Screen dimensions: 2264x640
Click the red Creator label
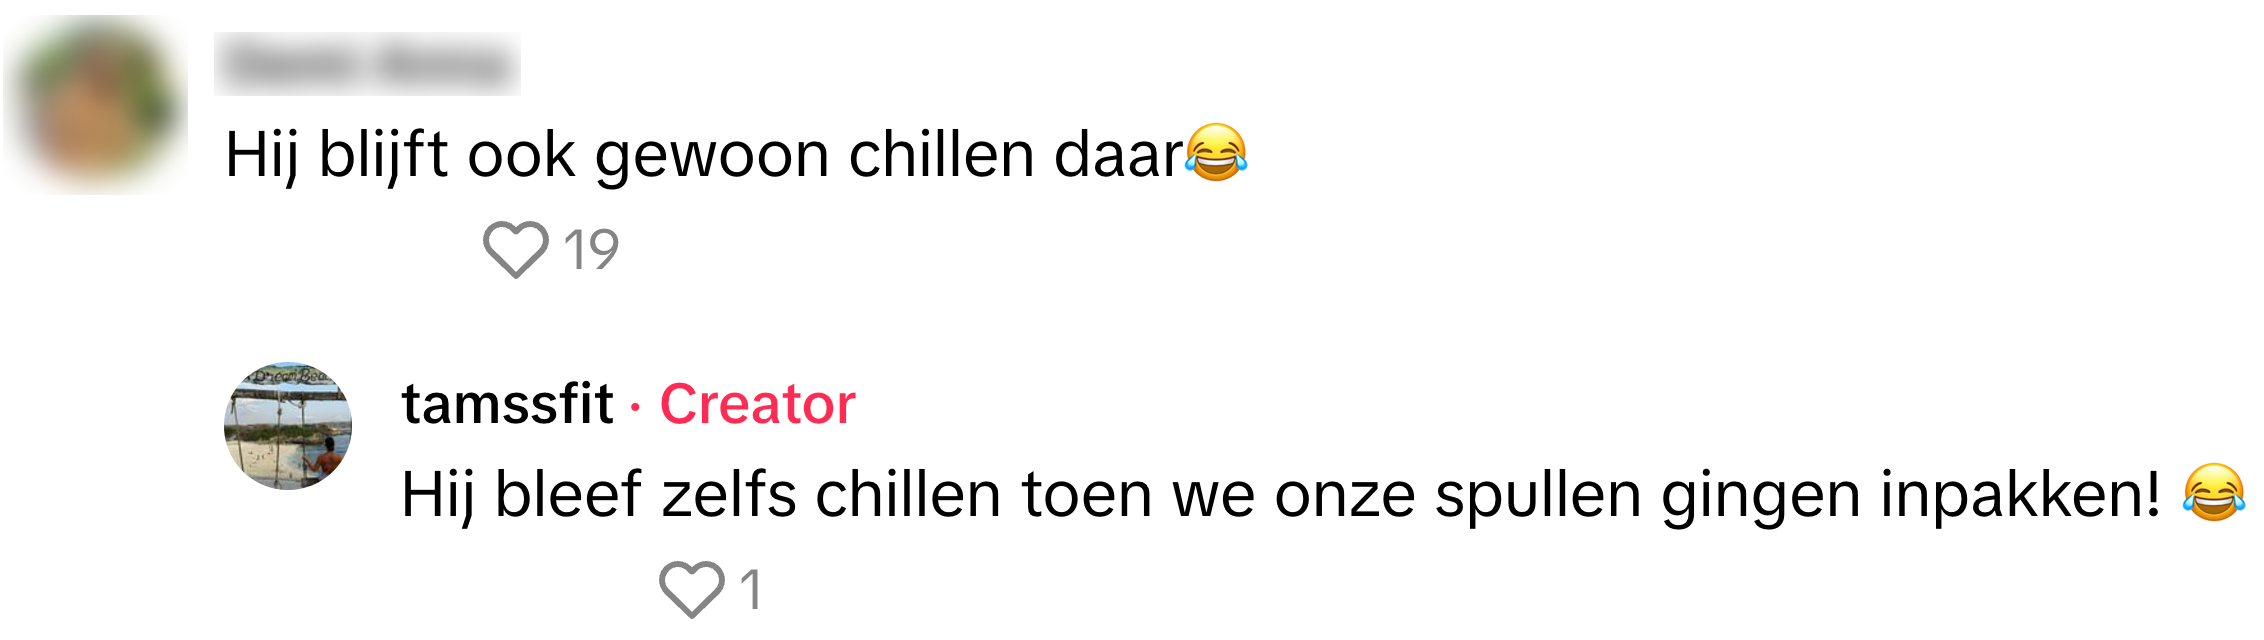coord(757,404)
